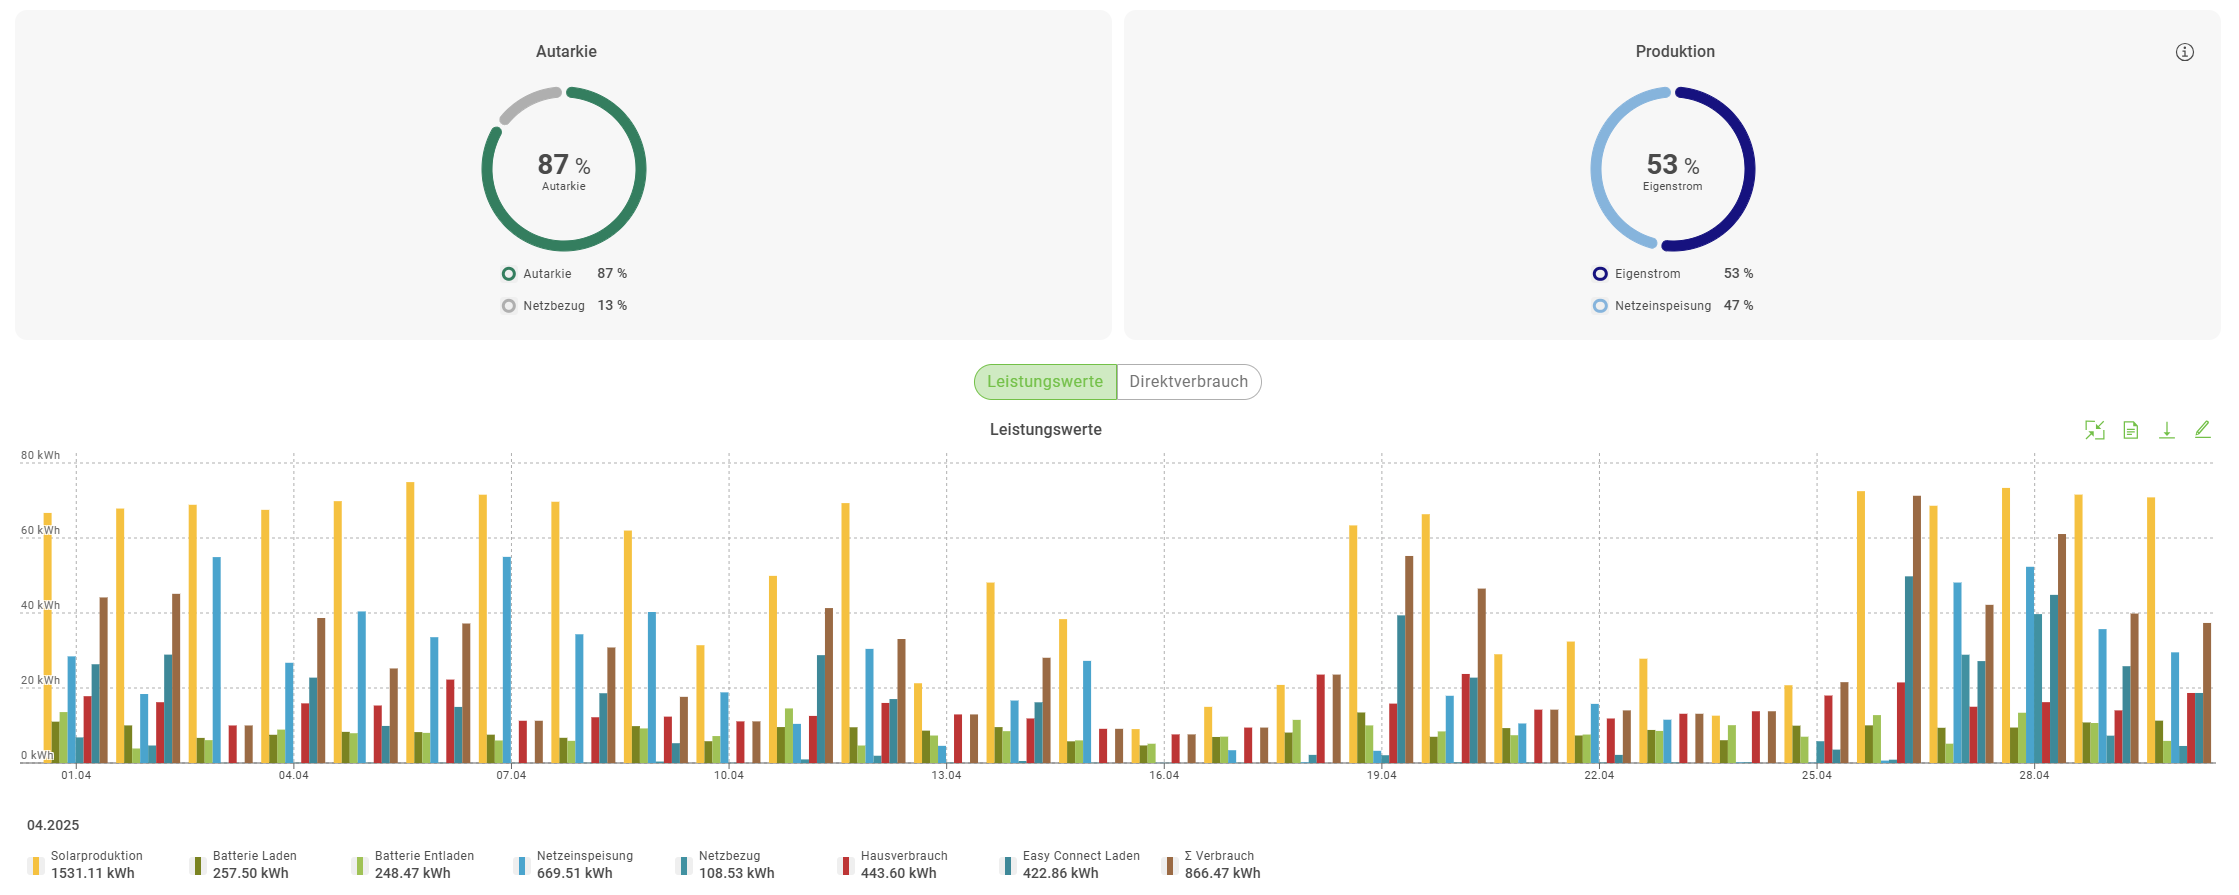Screen dimensions: 2239x895
Task: Click the Batterie Entladen legend label
Action: (x=424, y=856)
